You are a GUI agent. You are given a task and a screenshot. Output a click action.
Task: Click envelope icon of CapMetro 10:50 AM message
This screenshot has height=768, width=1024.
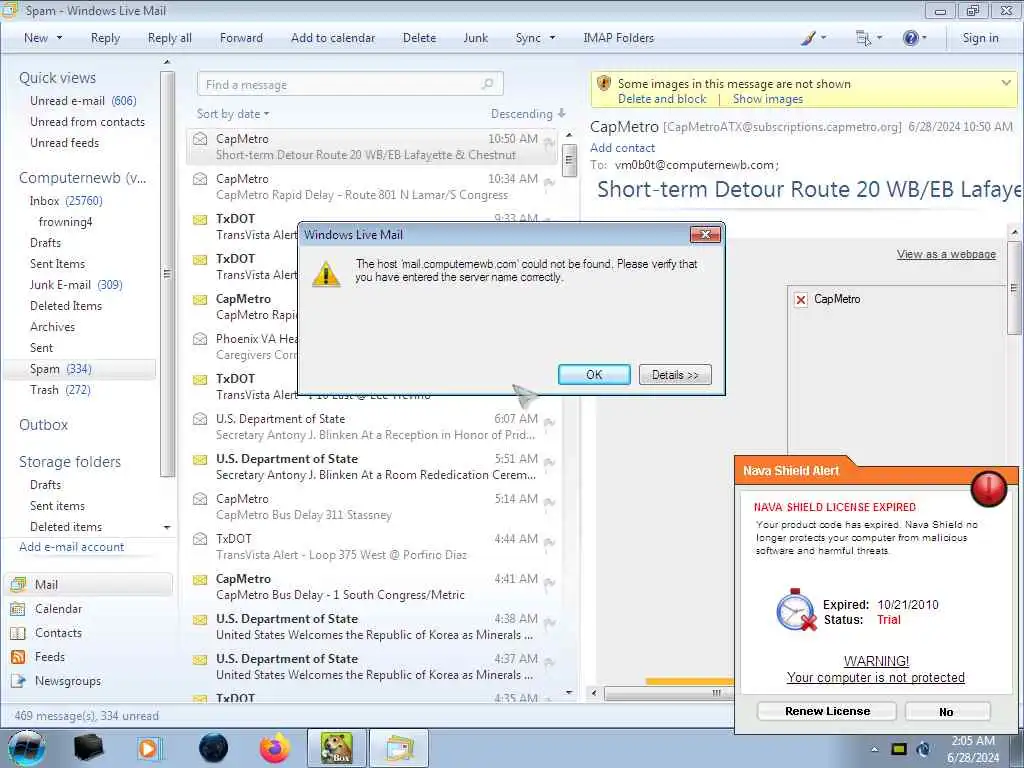click(x=200, y=138)
